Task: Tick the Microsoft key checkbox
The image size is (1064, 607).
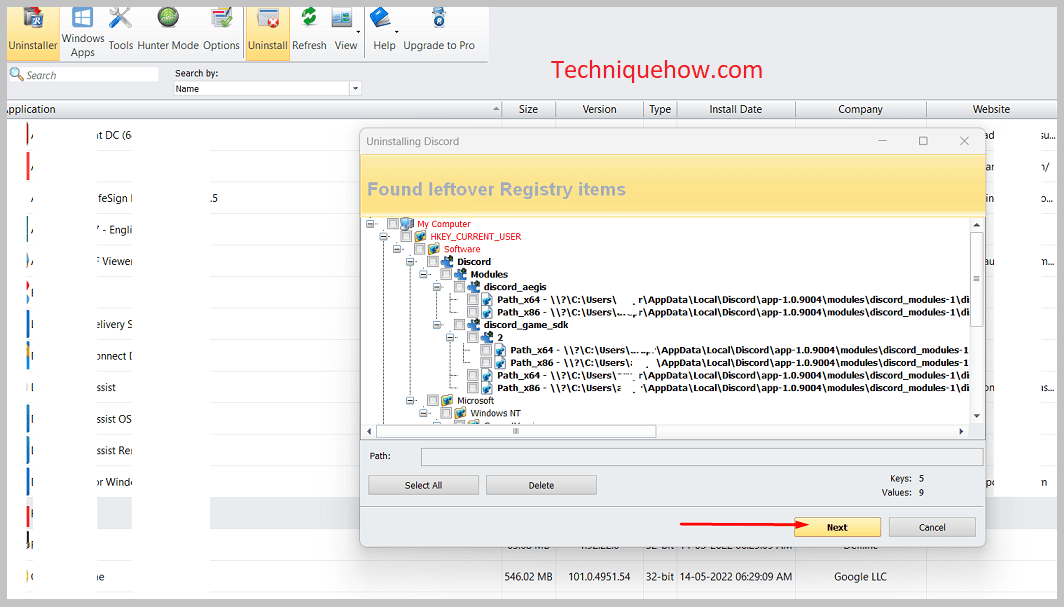Action: [x=433, y=400]
